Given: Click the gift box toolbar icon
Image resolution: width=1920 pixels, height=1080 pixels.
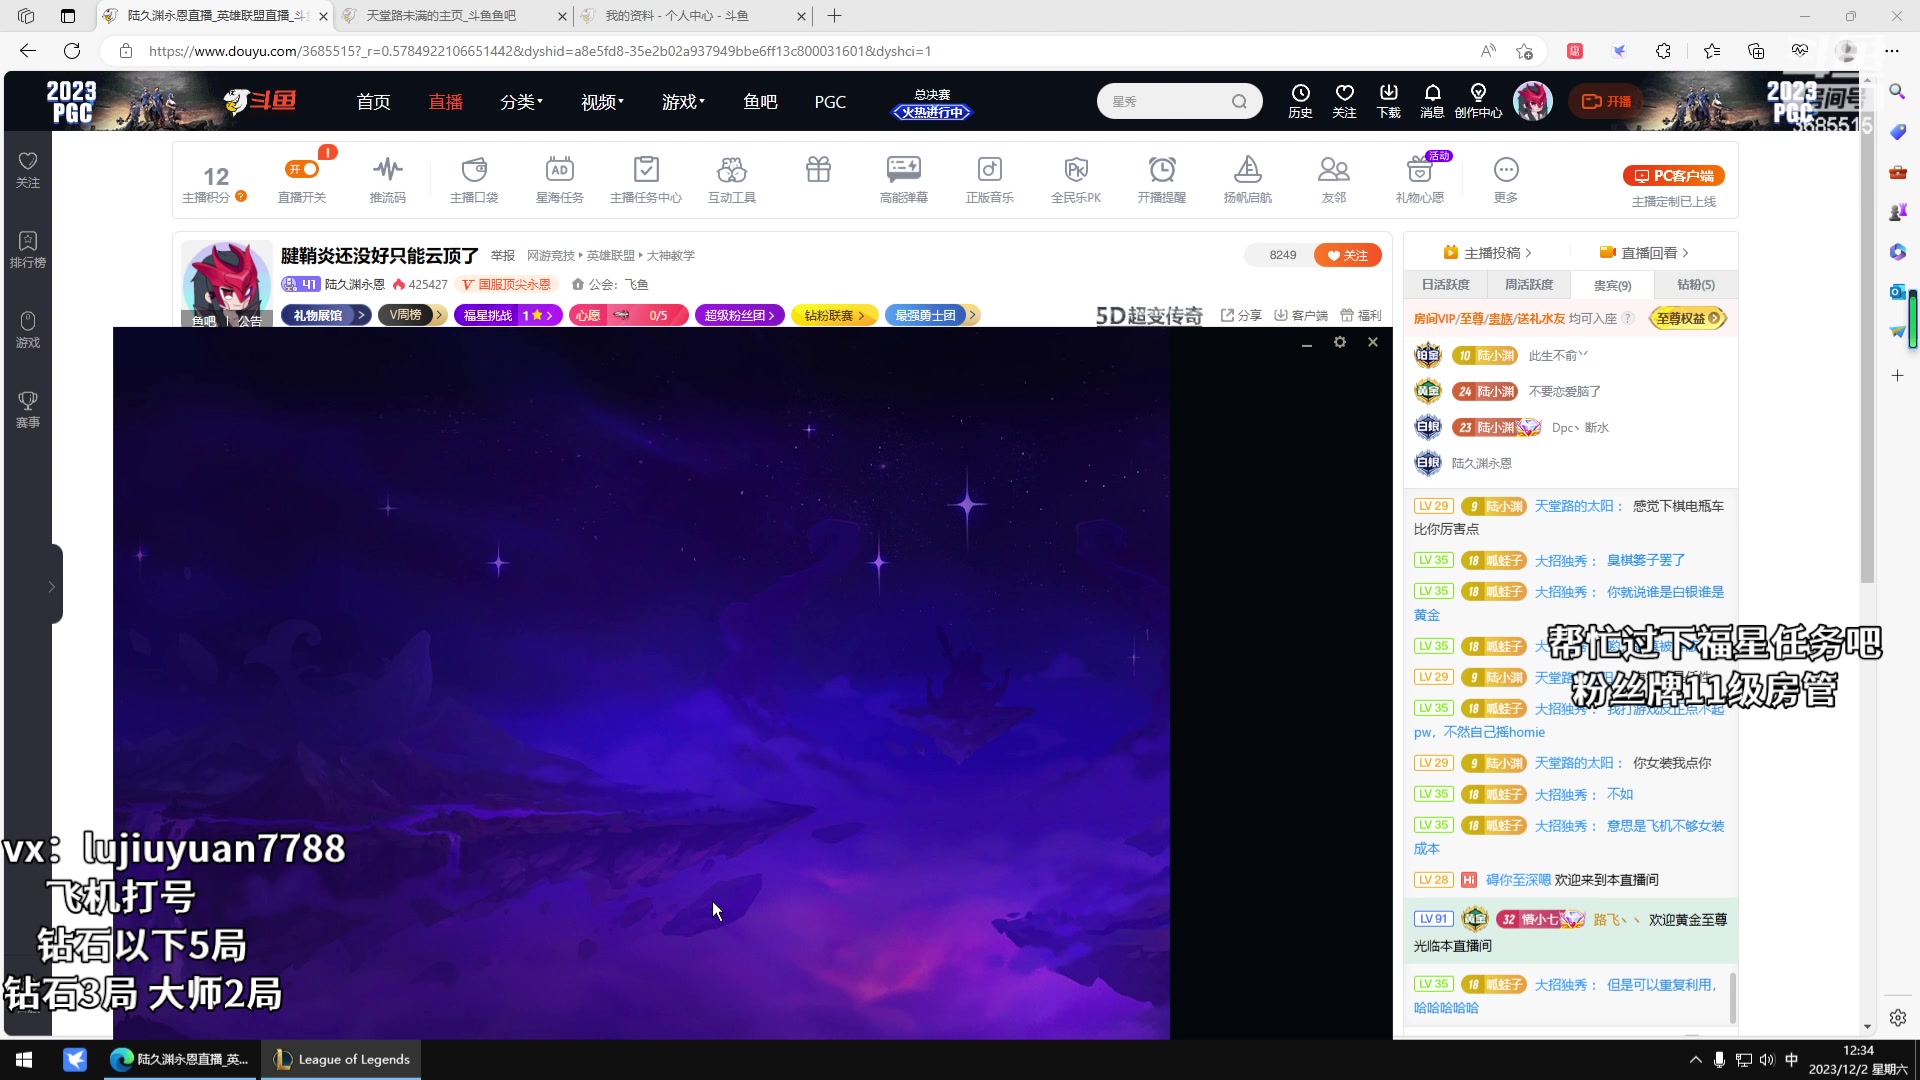Looking at the screenshot, I should [818, 170].
